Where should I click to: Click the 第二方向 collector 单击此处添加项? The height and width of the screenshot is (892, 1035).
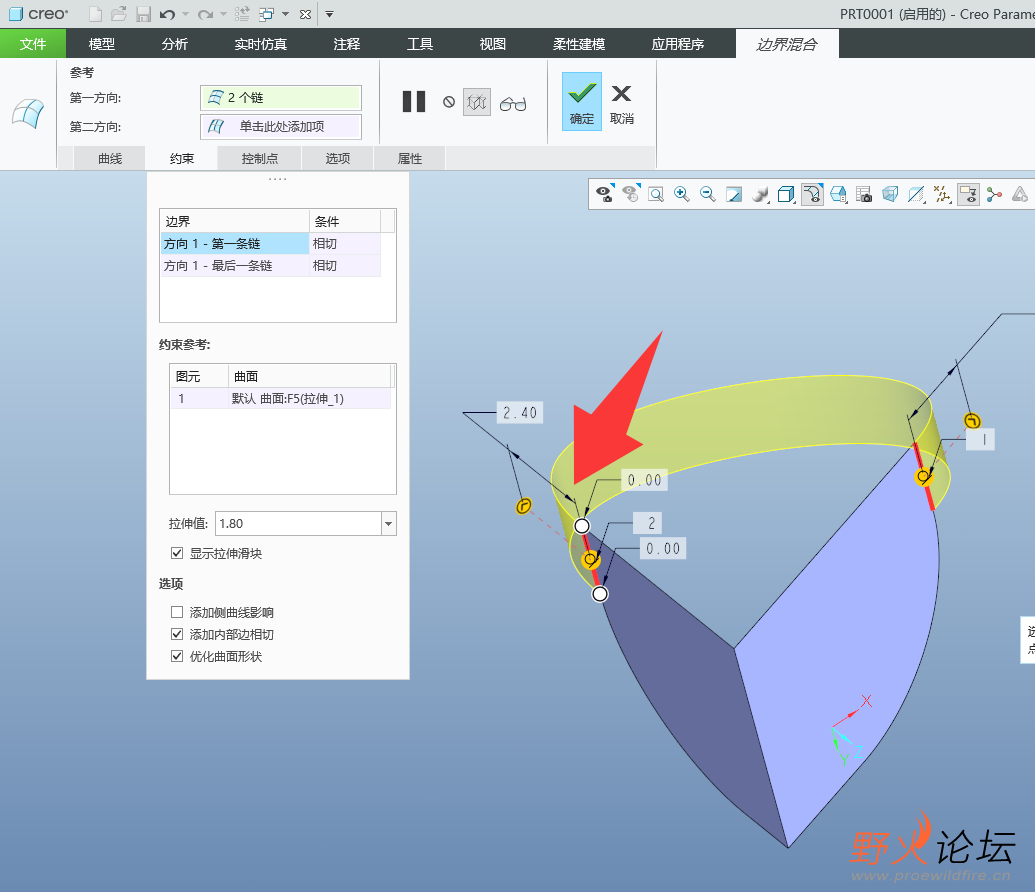click(x=281, y=126)
